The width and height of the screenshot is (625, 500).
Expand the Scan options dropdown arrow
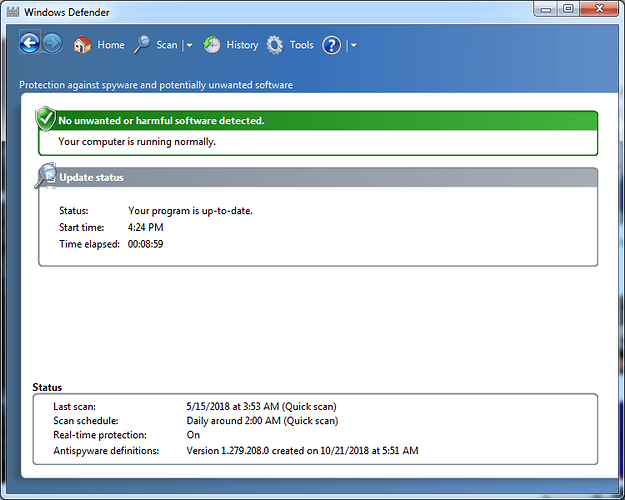click(x=189, y=46)
